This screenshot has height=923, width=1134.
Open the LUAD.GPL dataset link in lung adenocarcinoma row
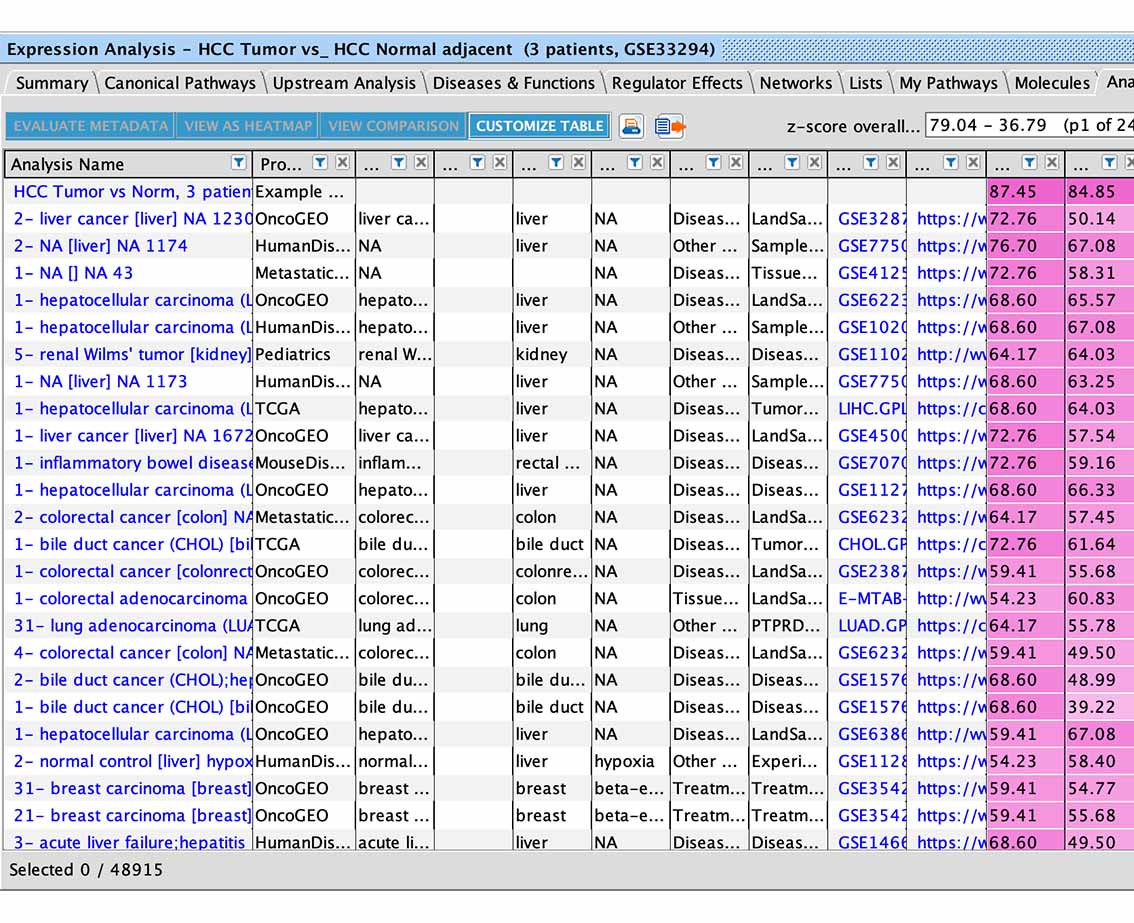pyautogui.click(x=871, y=626)
